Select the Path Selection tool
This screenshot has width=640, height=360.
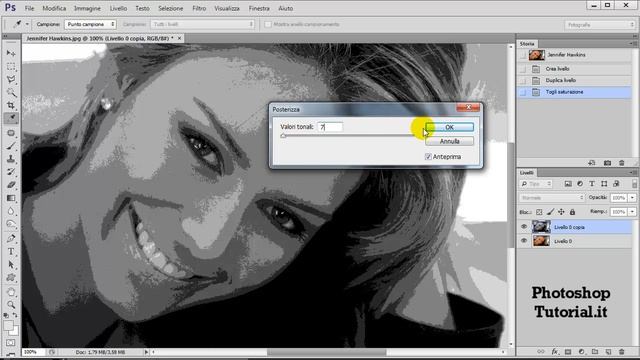[x=11, y=264]
